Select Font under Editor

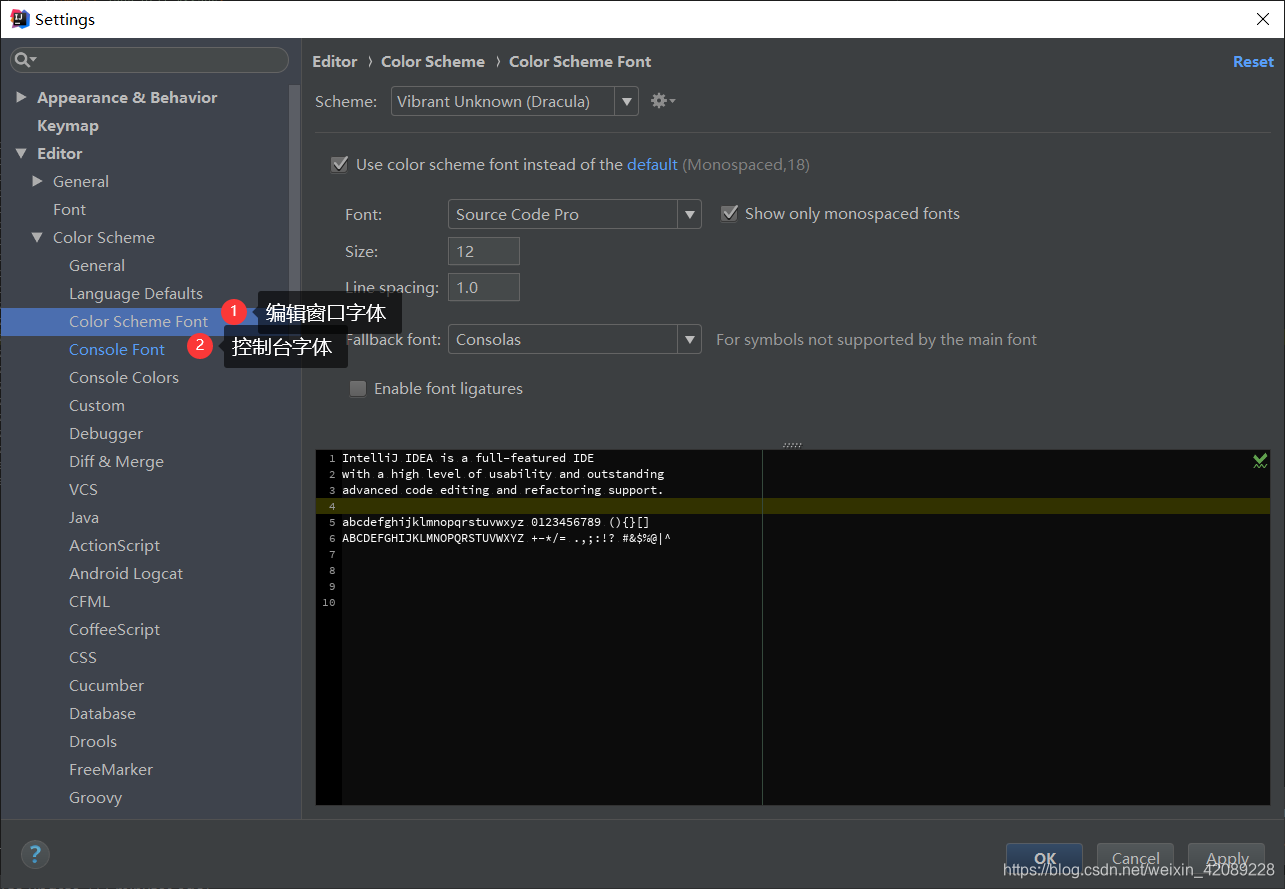pos(69,209)
